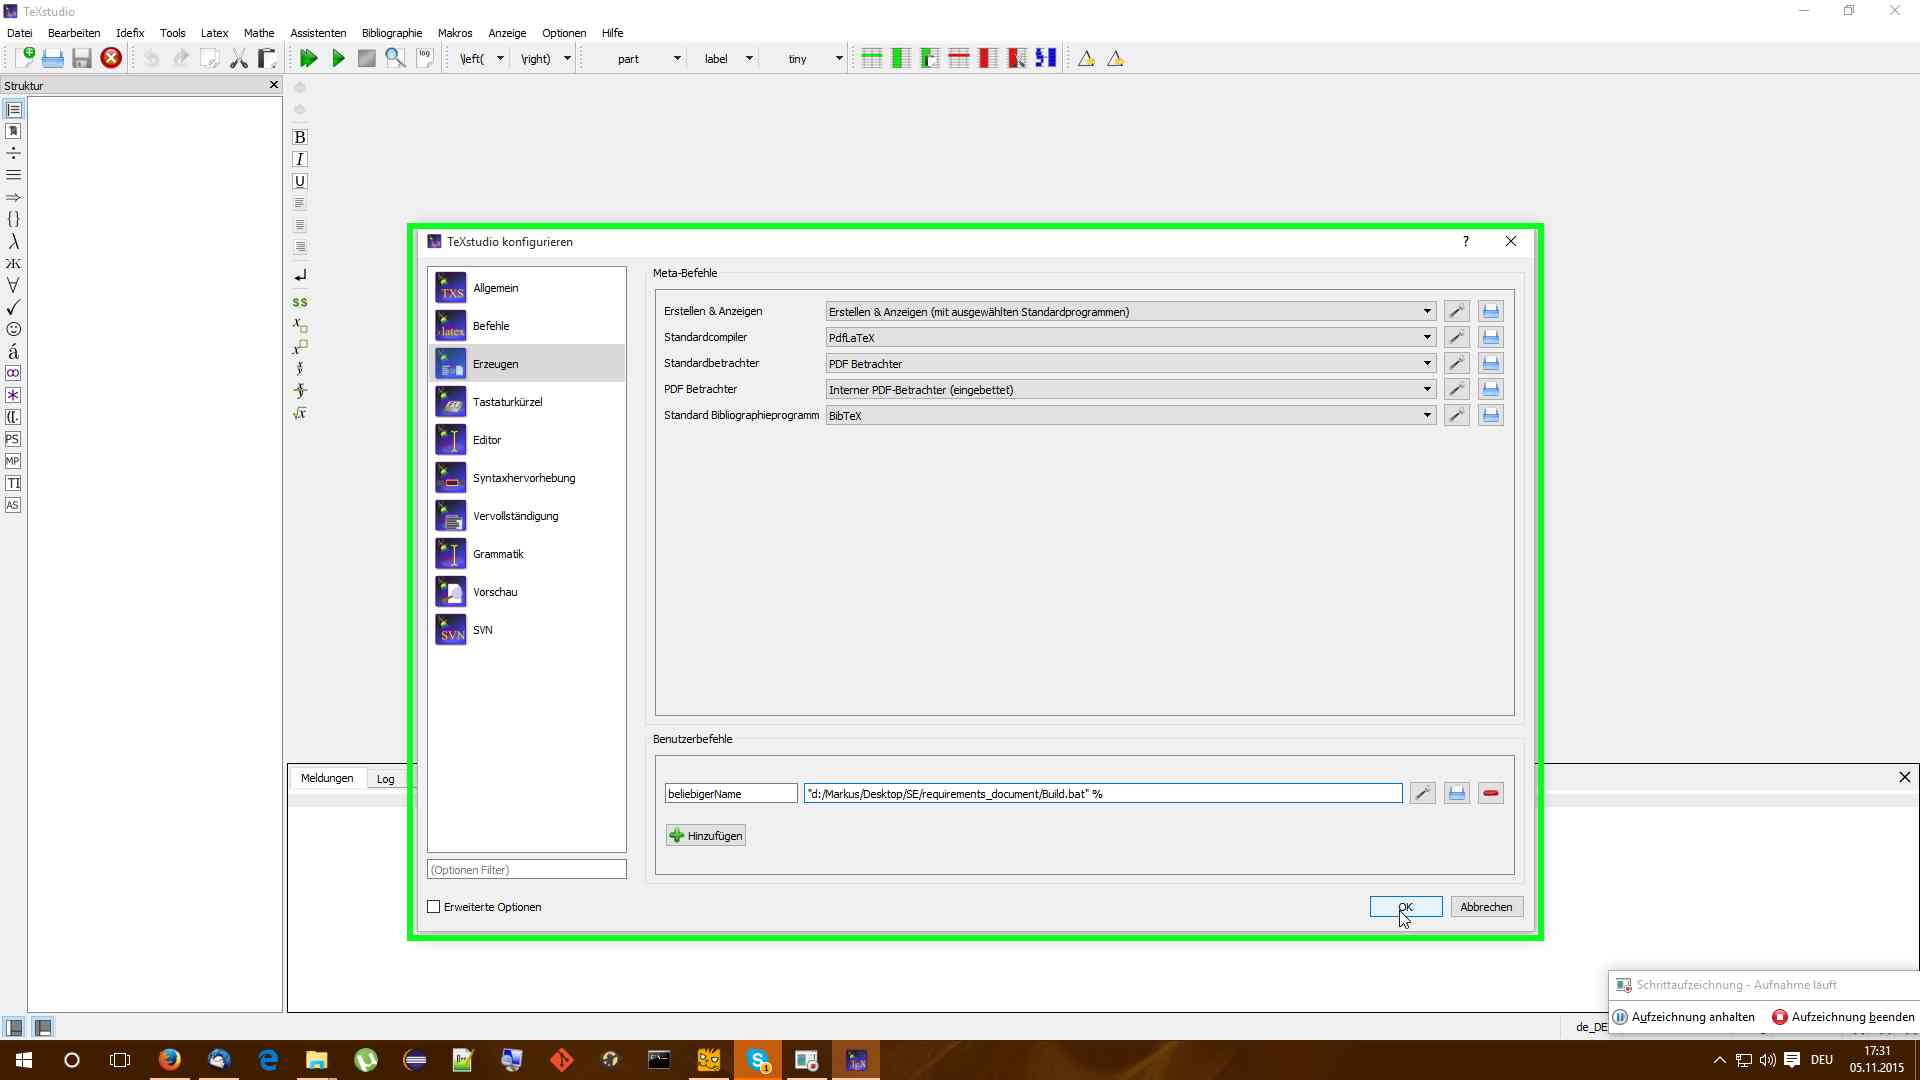Switch to the Log tab
Viewport: 1920px width, 1080px height.
[385, 779]
